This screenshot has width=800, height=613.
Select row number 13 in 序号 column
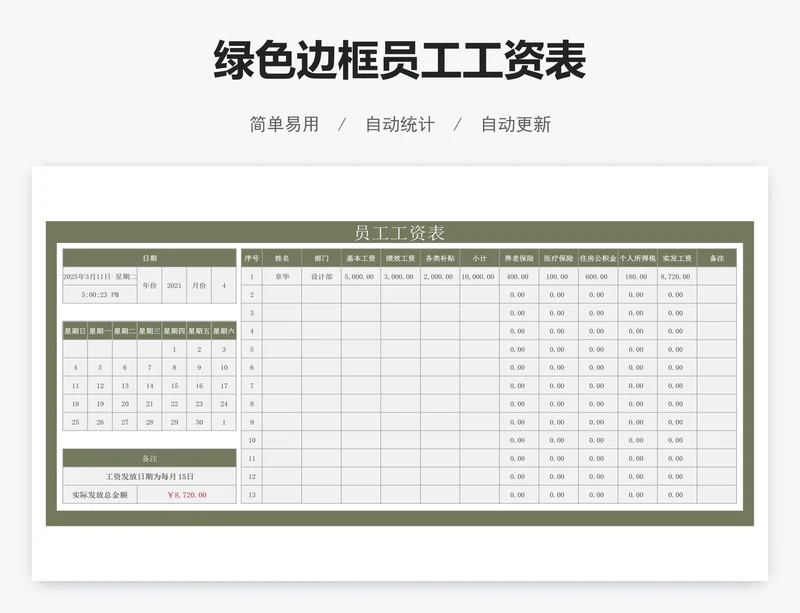[252, 495]
